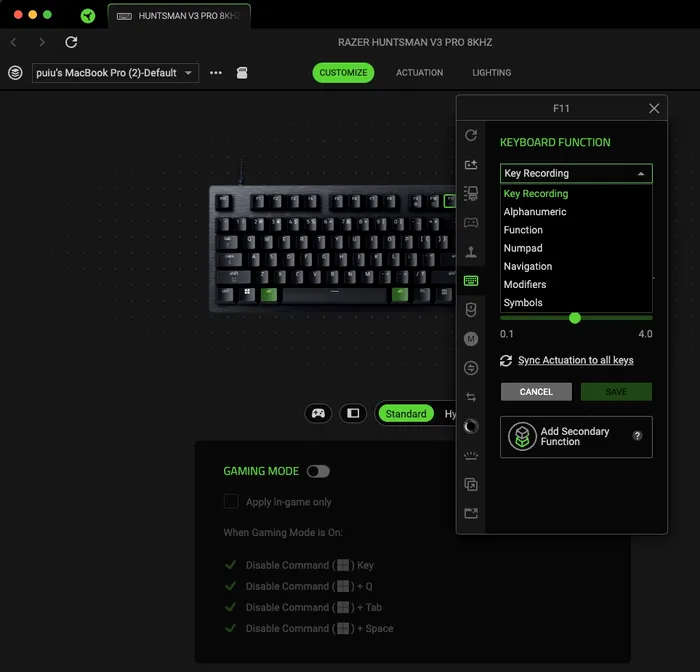
Task: Select the inter-device function icon
Action: pos(471,193)
